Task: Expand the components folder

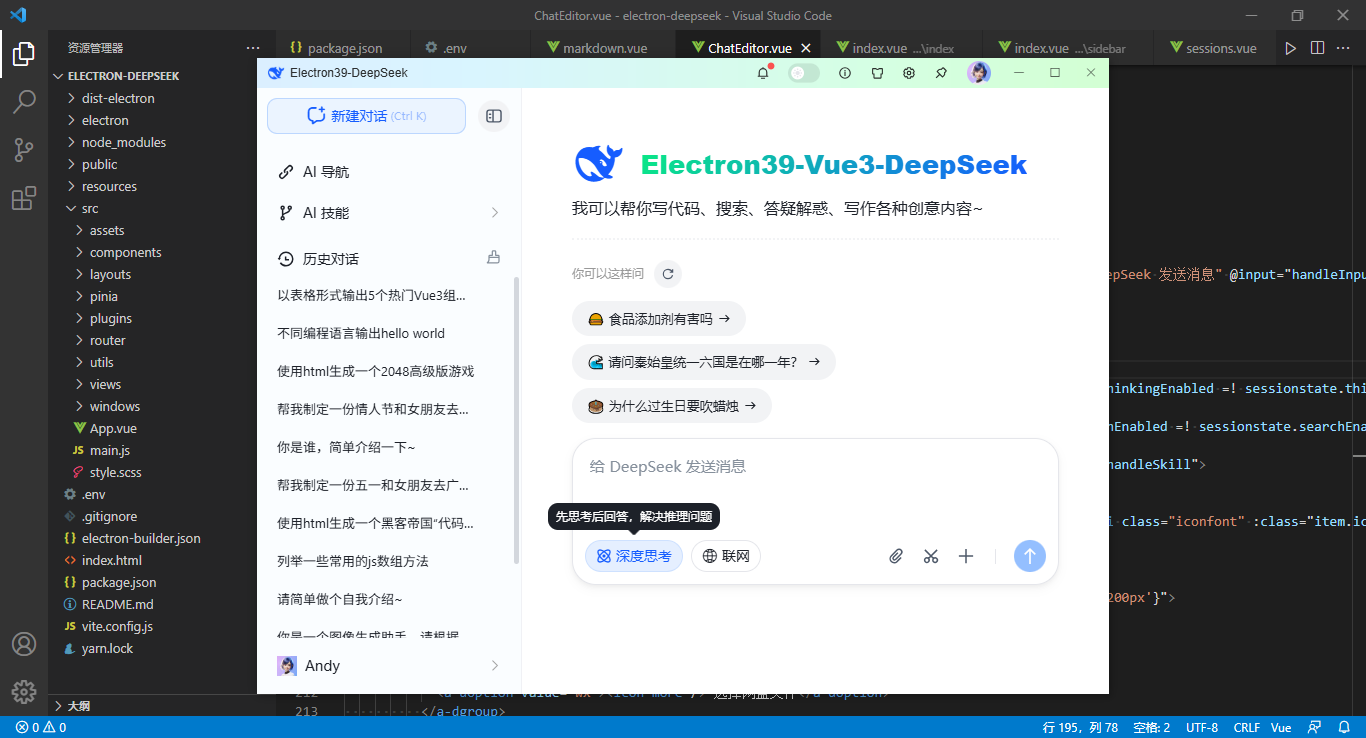Action: pyautogui.click(x=125, y=252)
